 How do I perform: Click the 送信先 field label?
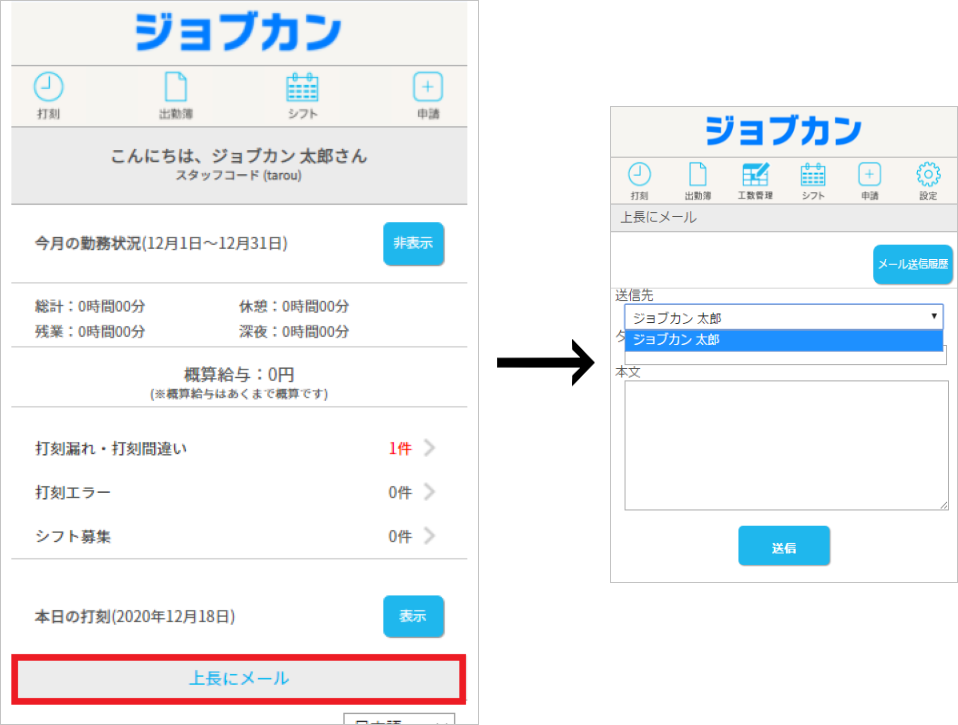pos(634,296)
